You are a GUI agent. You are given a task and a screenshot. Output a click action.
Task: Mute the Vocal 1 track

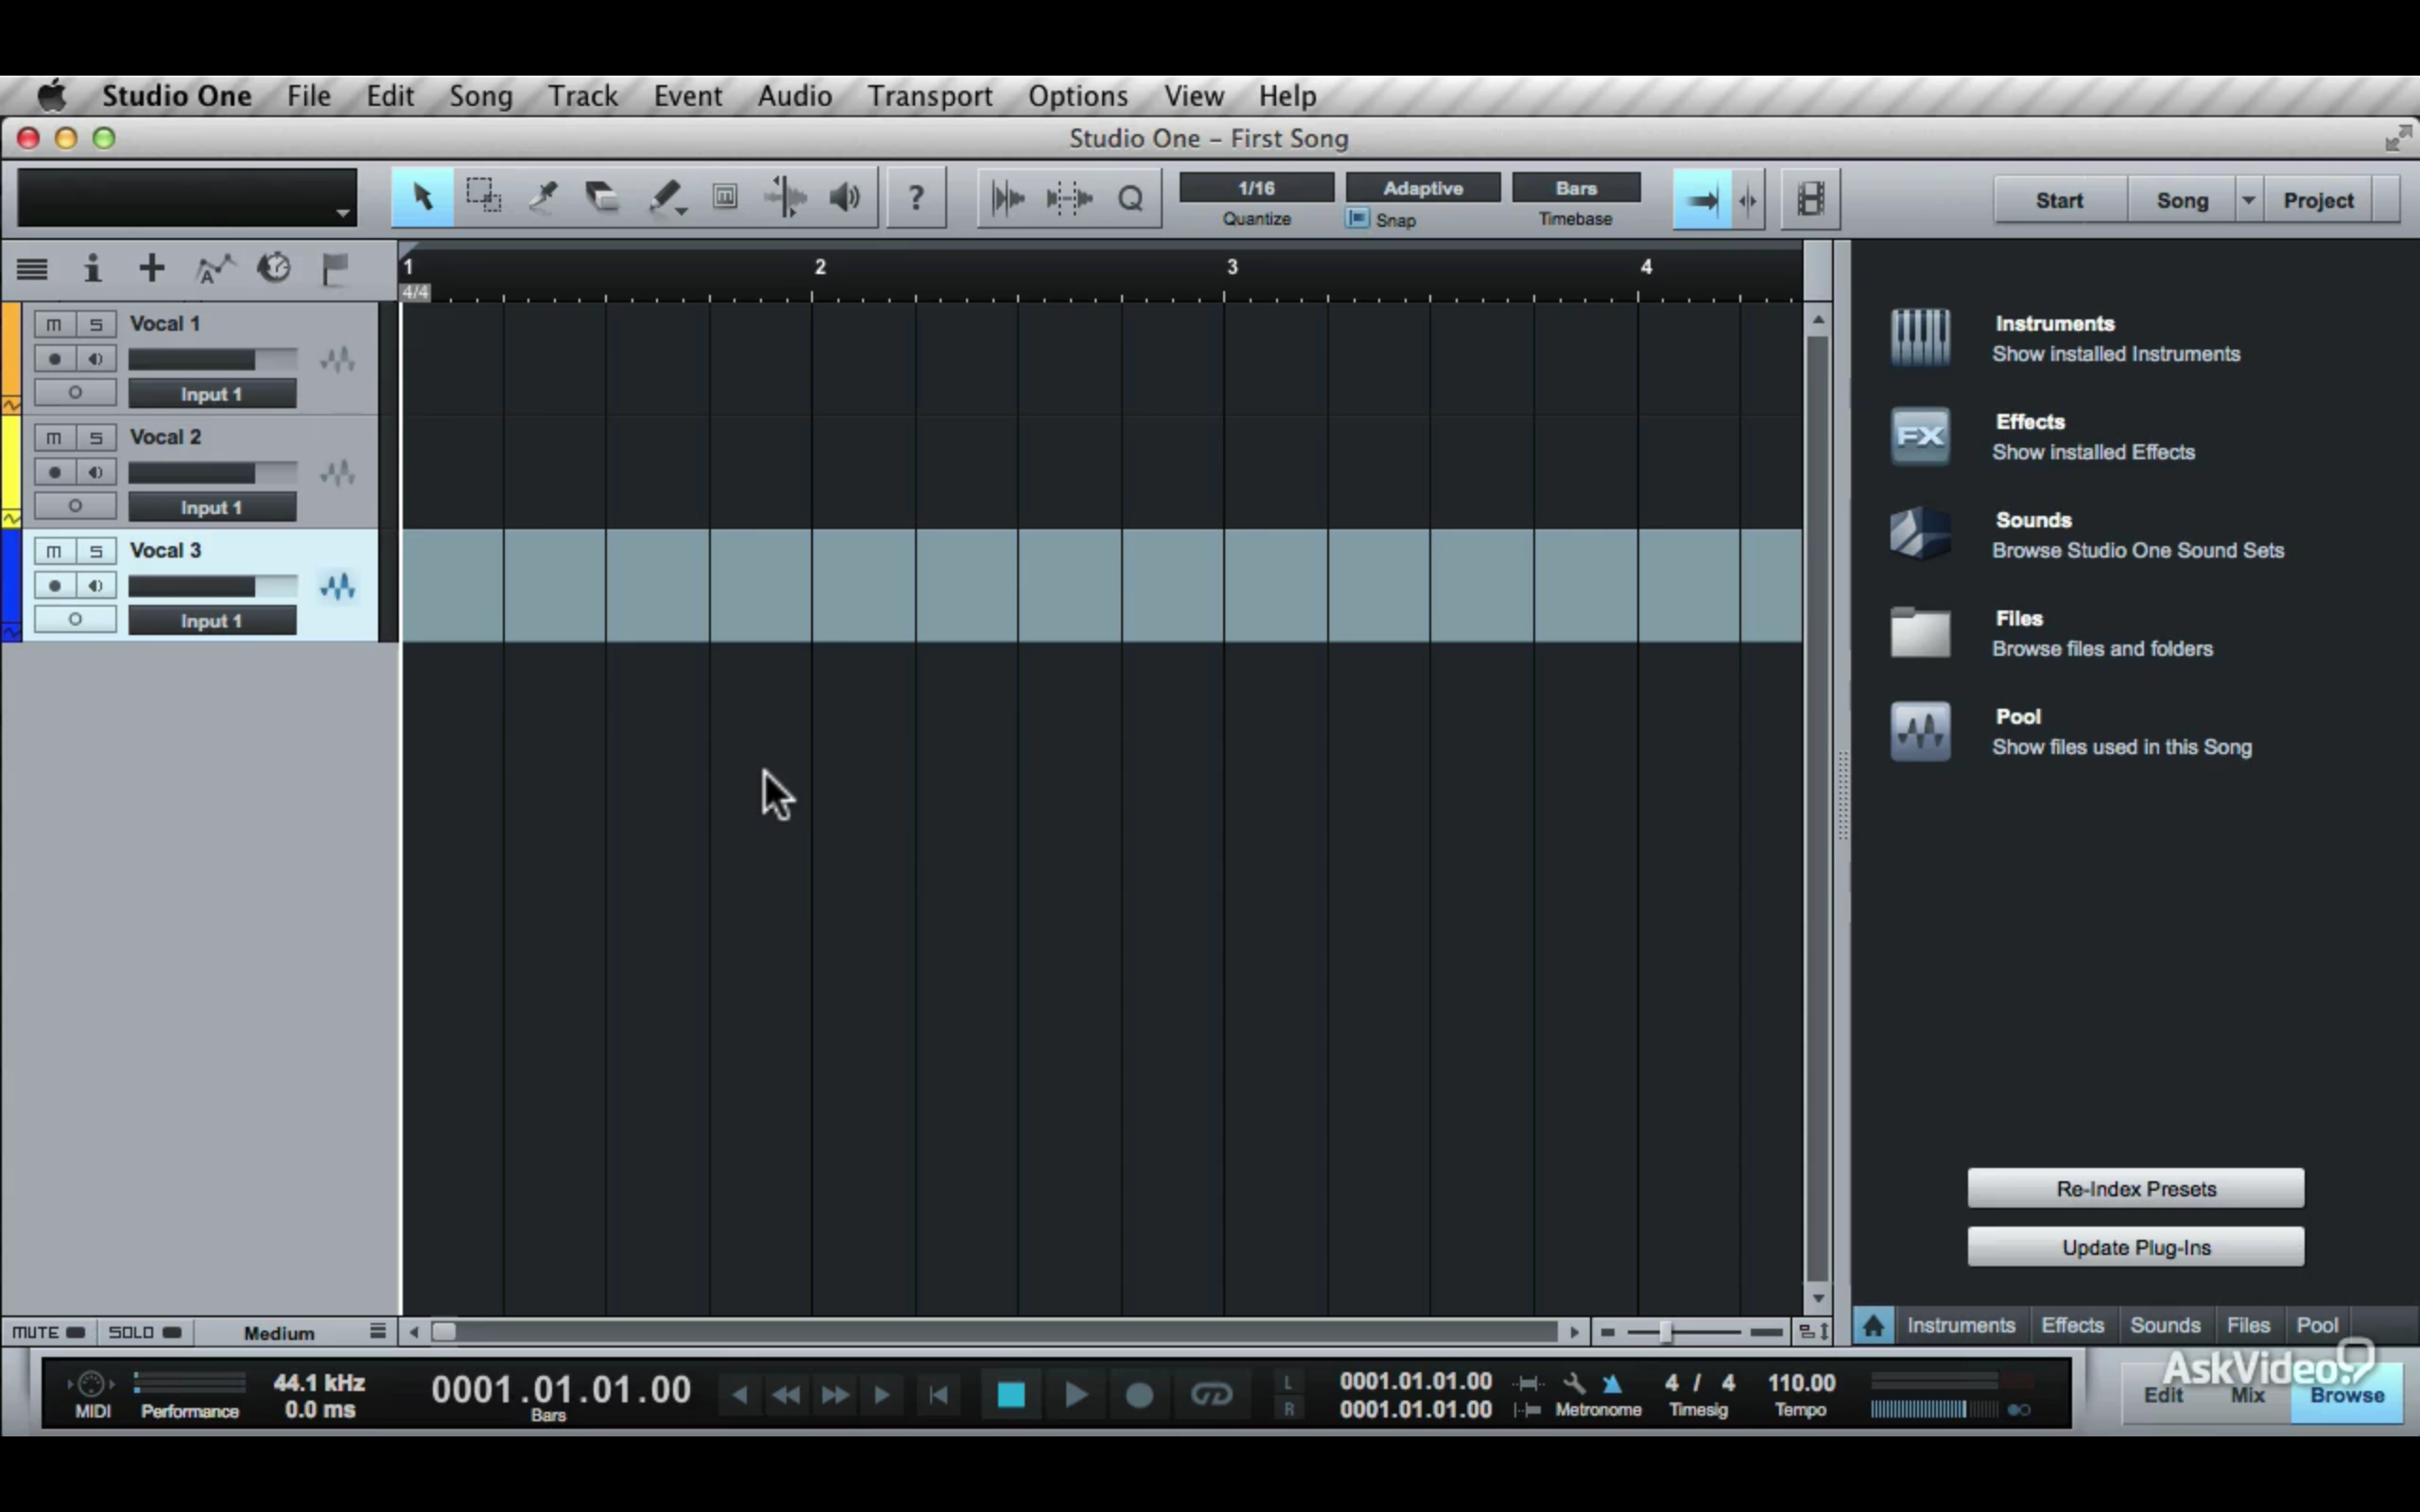click(x=53, y=323)
